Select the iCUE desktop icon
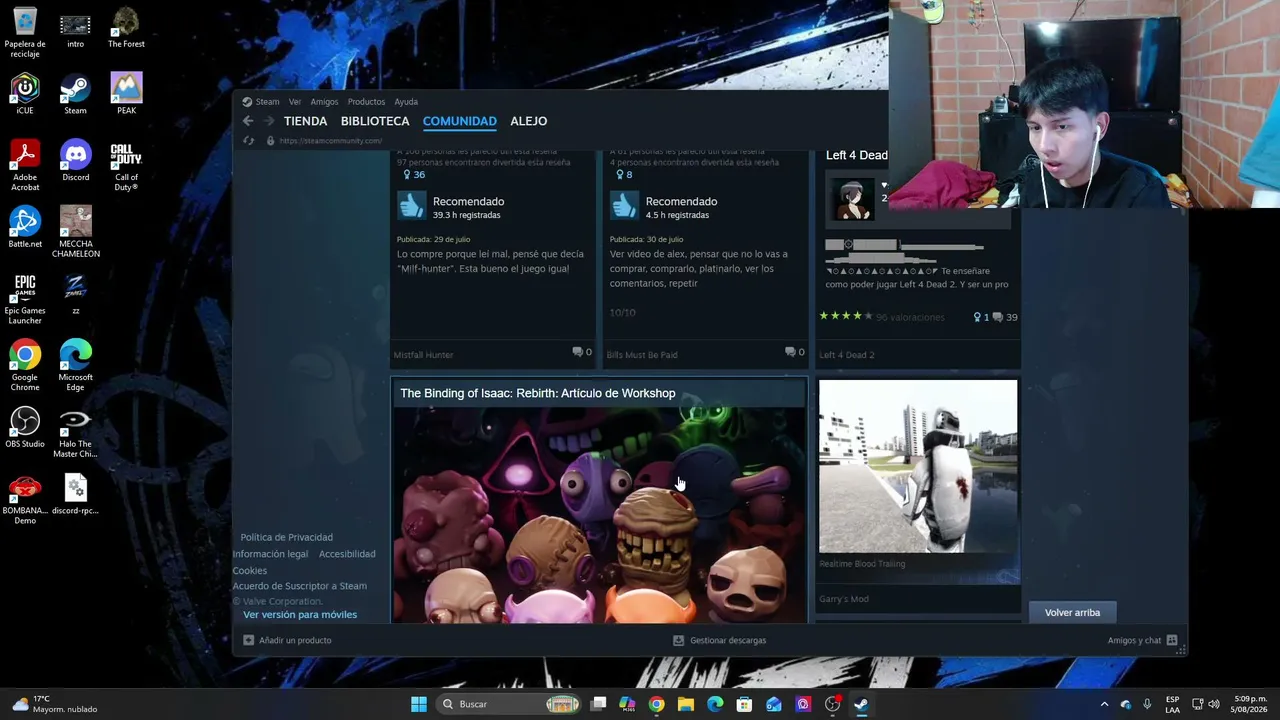This screenshot has height=720, width=1280. click(x=25, y=94)
